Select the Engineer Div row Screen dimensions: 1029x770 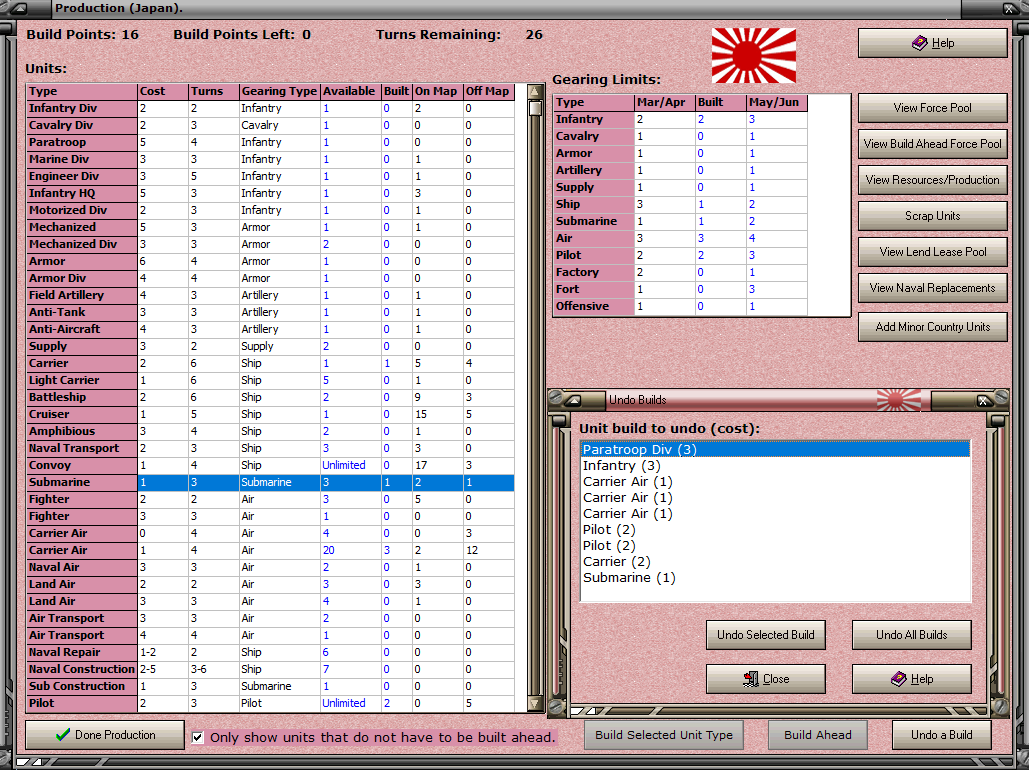pos(270,177)
